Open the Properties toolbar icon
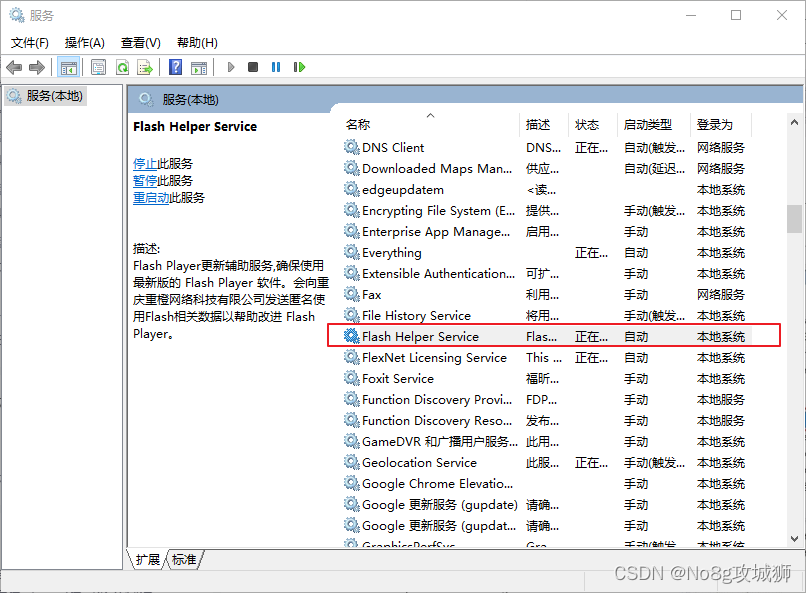 tap(98, 67)
